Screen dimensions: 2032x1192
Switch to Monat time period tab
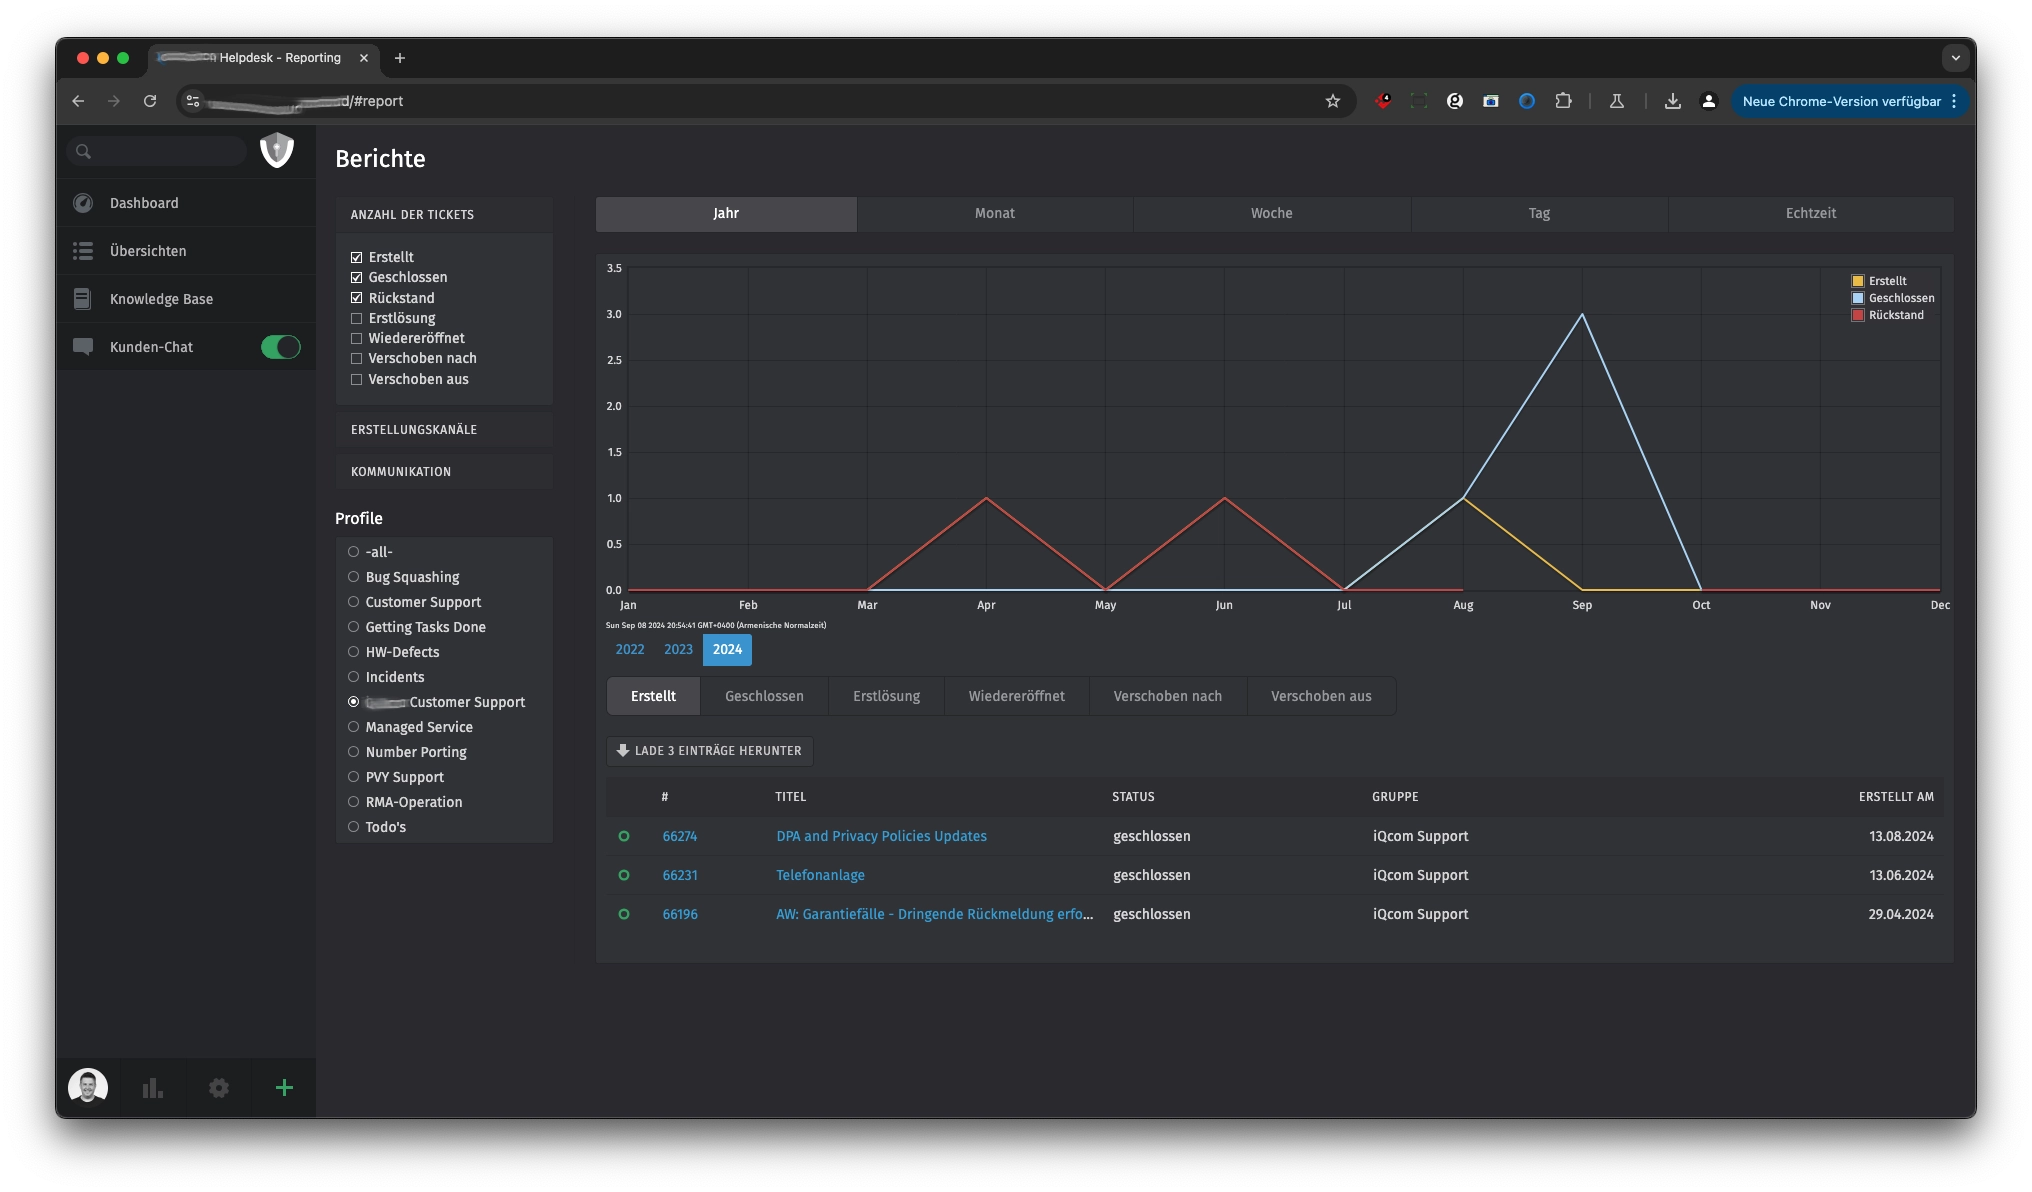[993, 213]
